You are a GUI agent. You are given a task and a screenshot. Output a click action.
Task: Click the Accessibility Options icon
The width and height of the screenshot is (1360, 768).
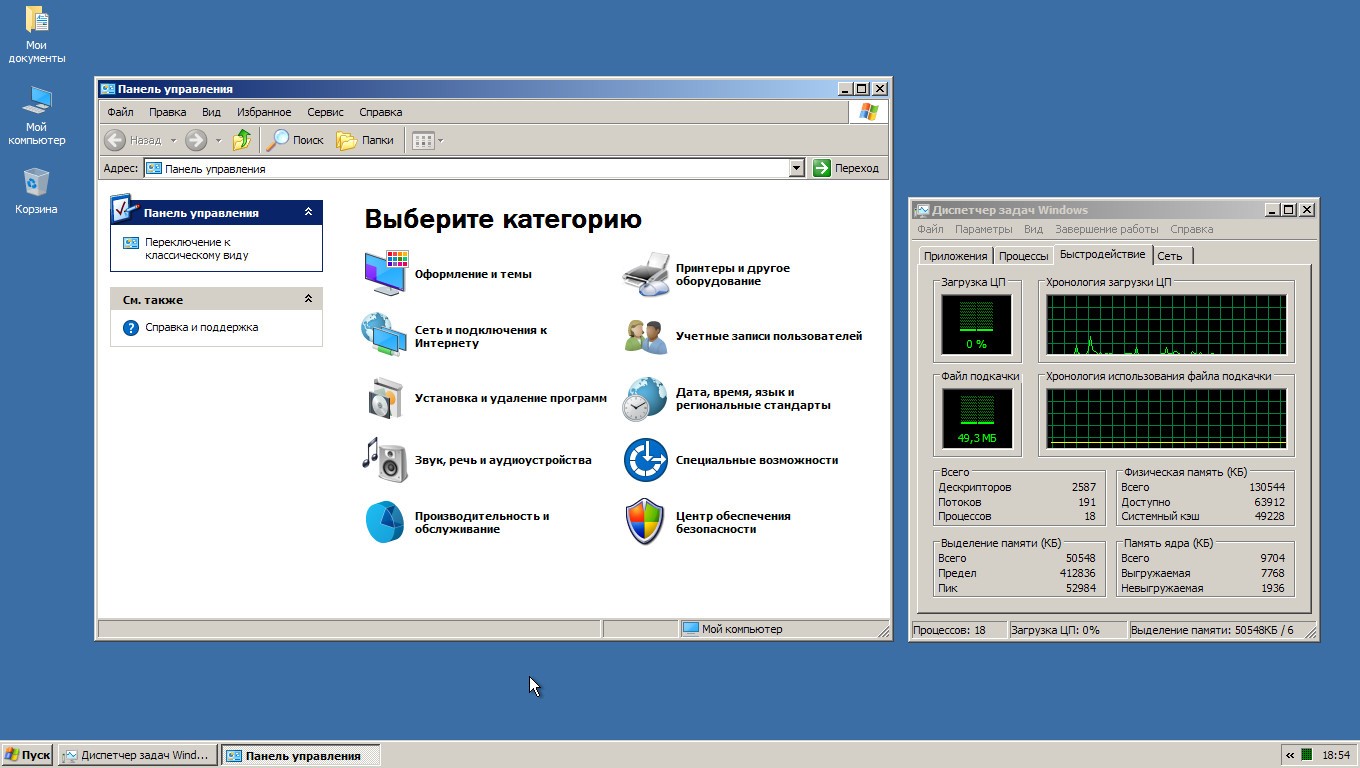click(645, 460)
